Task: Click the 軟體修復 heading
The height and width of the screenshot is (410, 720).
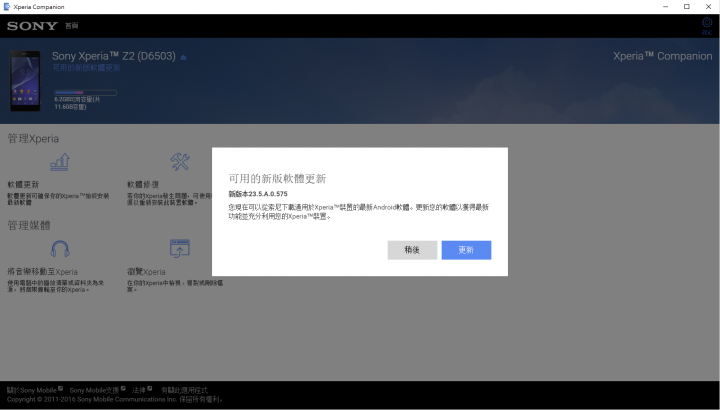Action: tap(143, 185)
